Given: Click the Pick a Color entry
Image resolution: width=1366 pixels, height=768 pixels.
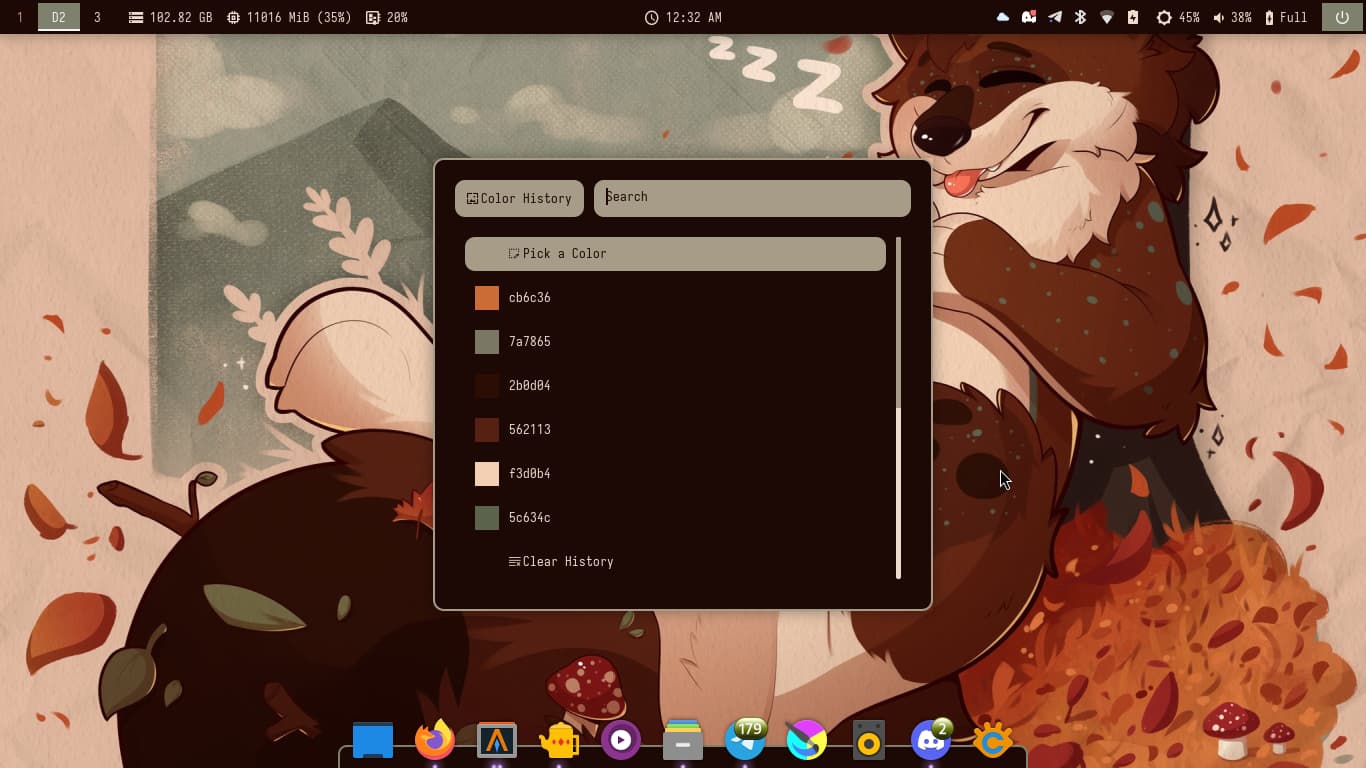Looking at the screenshot, I should point(675,254).
